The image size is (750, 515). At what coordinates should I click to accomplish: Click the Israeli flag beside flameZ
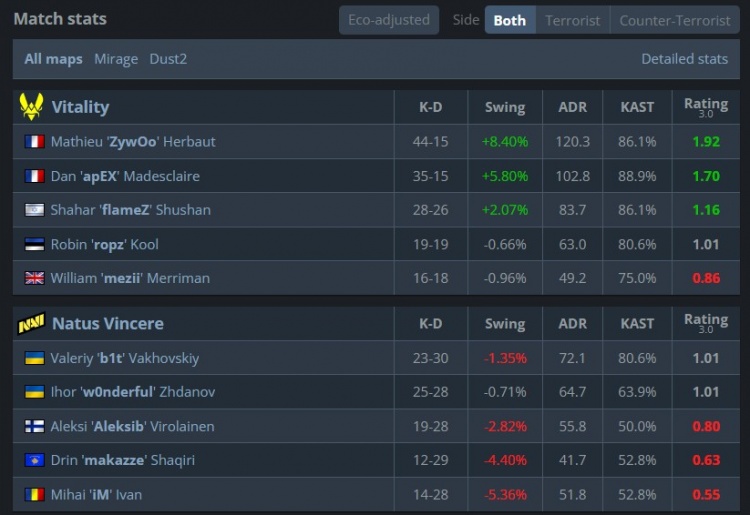click(34, 210)
